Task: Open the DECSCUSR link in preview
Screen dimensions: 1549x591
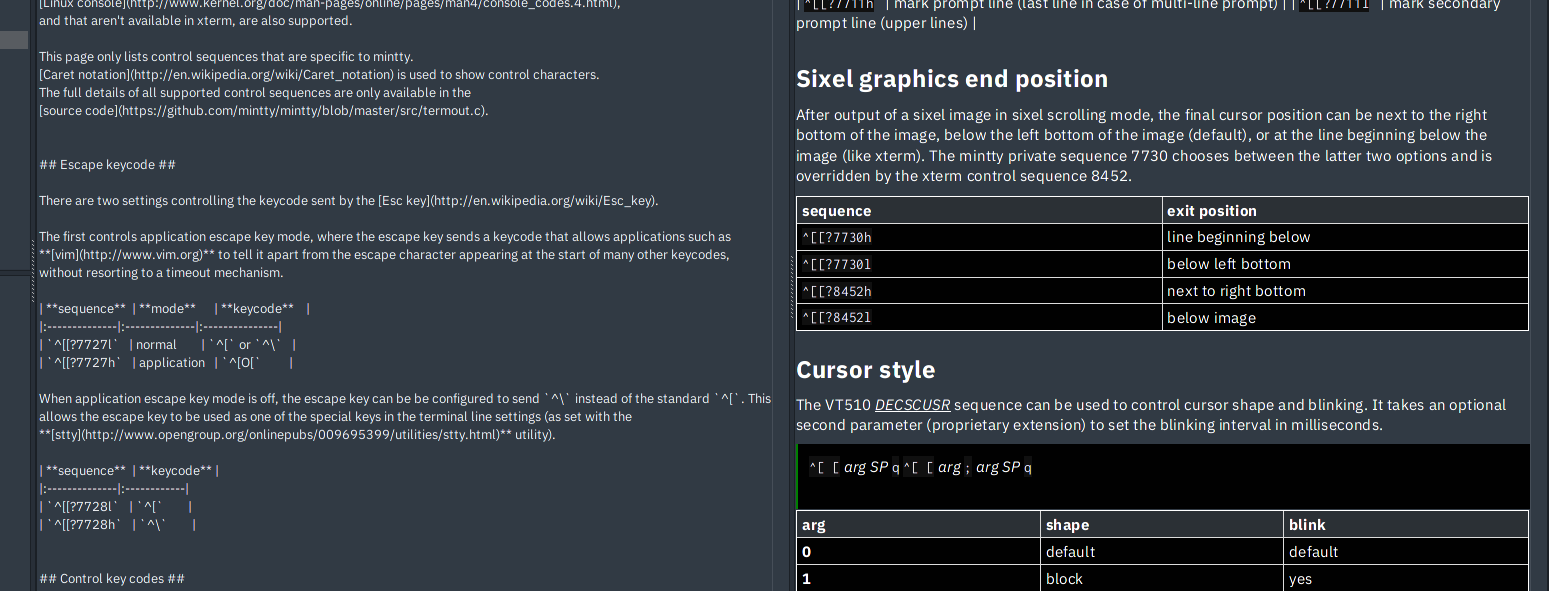Action: (912, 405)
